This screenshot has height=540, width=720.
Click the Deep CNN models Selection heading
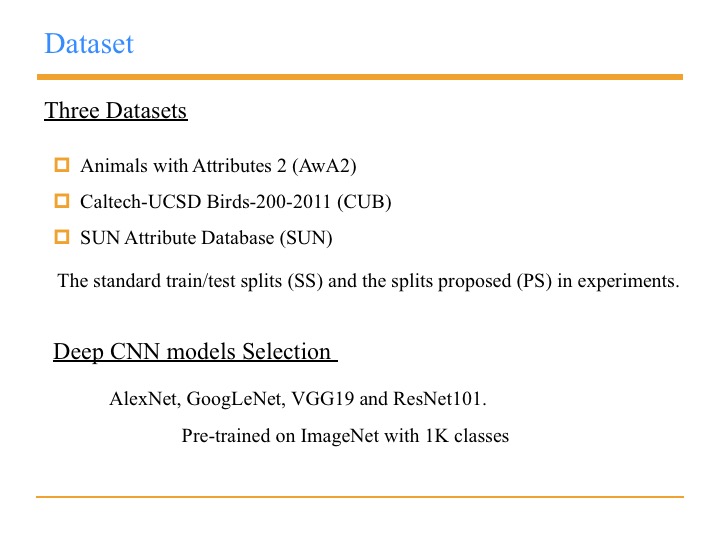click(195, 352)
